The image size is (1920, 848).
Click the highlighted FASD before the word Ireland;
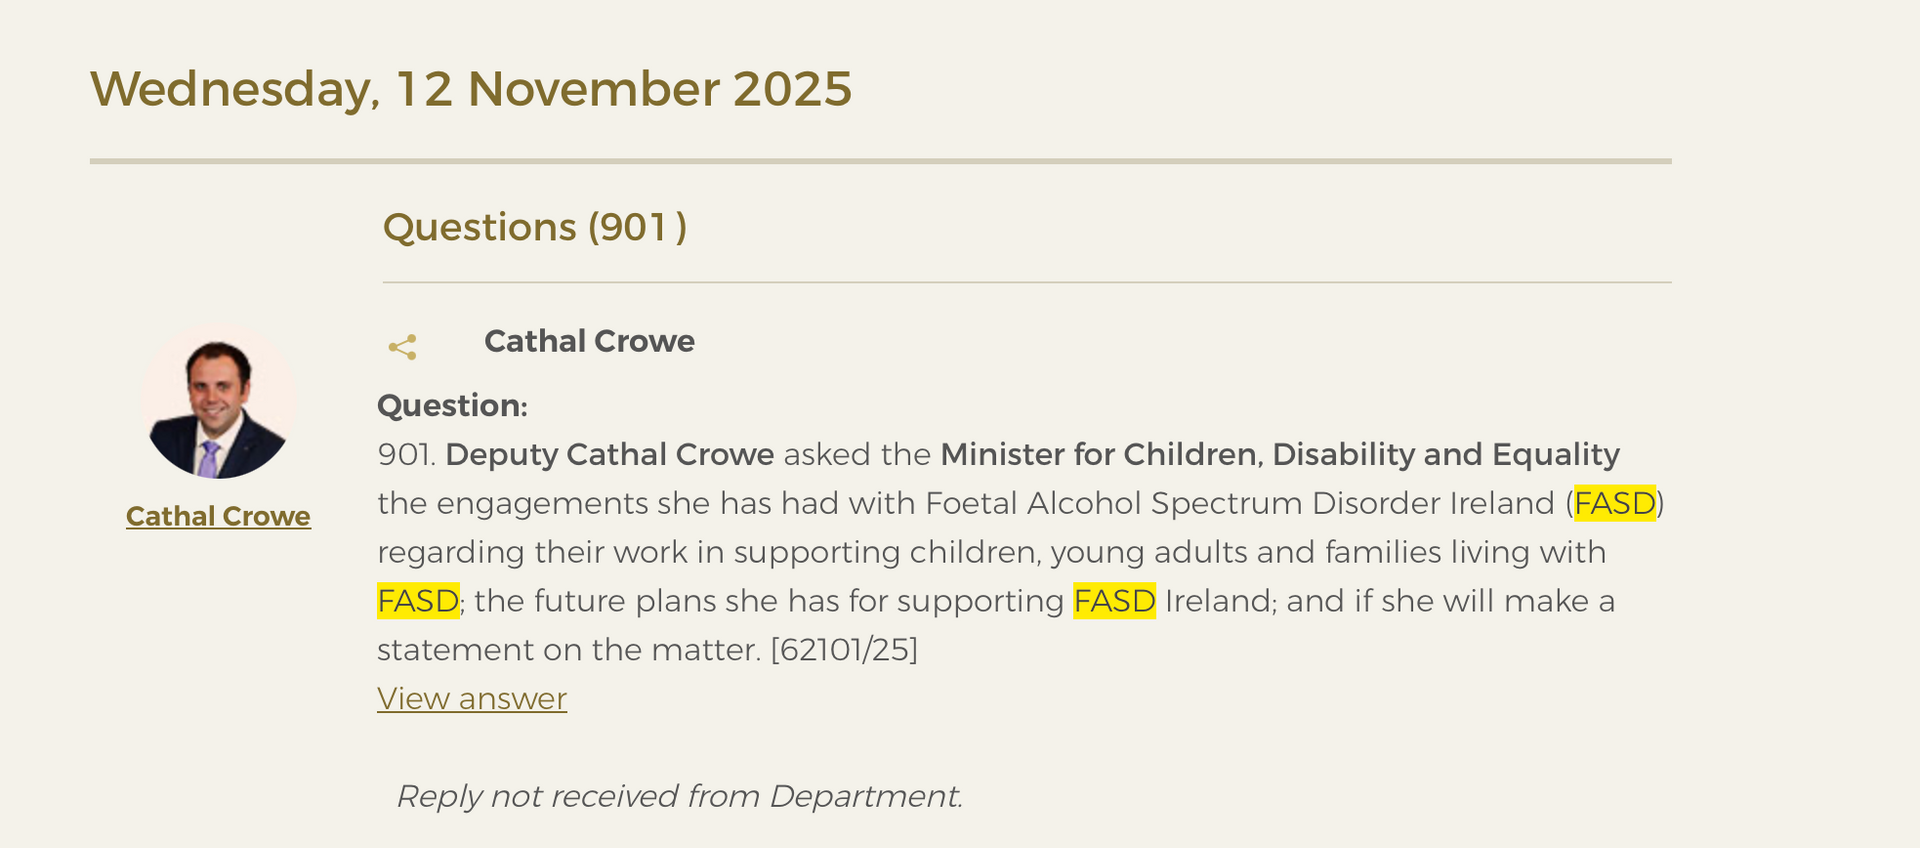[1114, 601]
